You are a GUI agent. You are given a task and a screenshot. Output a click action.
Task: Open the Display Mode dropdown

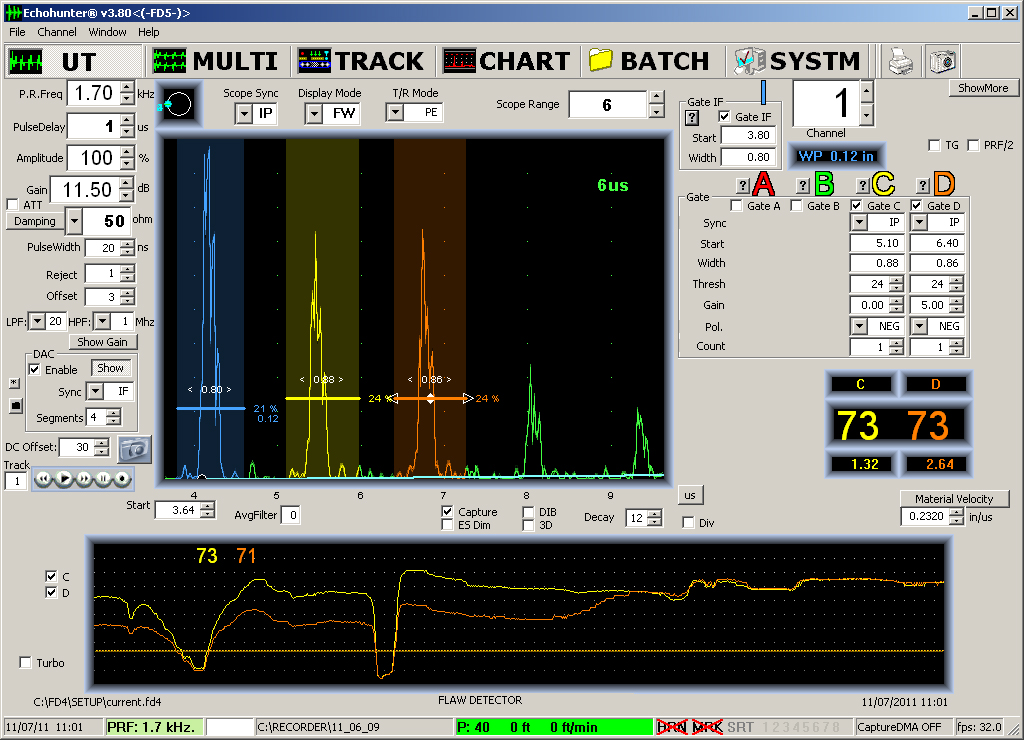(314, 114)
